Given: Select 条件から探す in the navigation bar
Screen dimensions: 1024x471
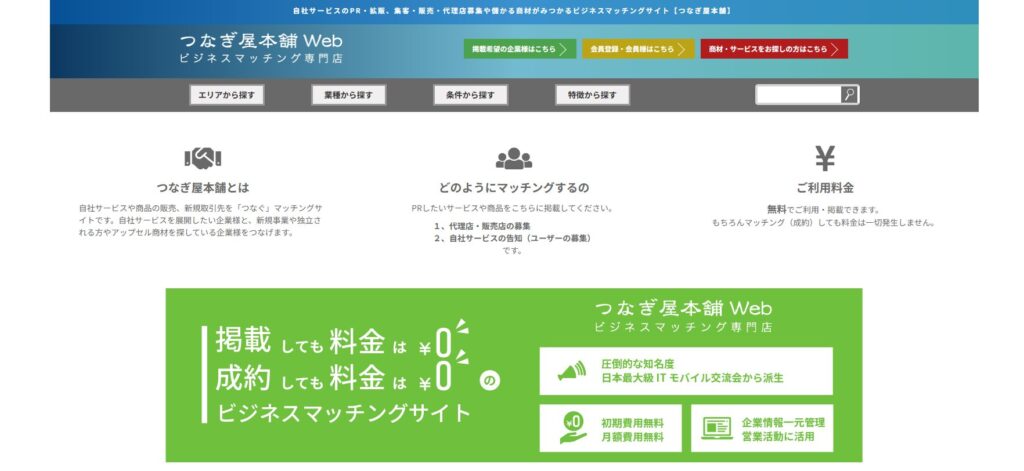Looking at the screenshot, I should pyautogui.click(x=470, y=95).
